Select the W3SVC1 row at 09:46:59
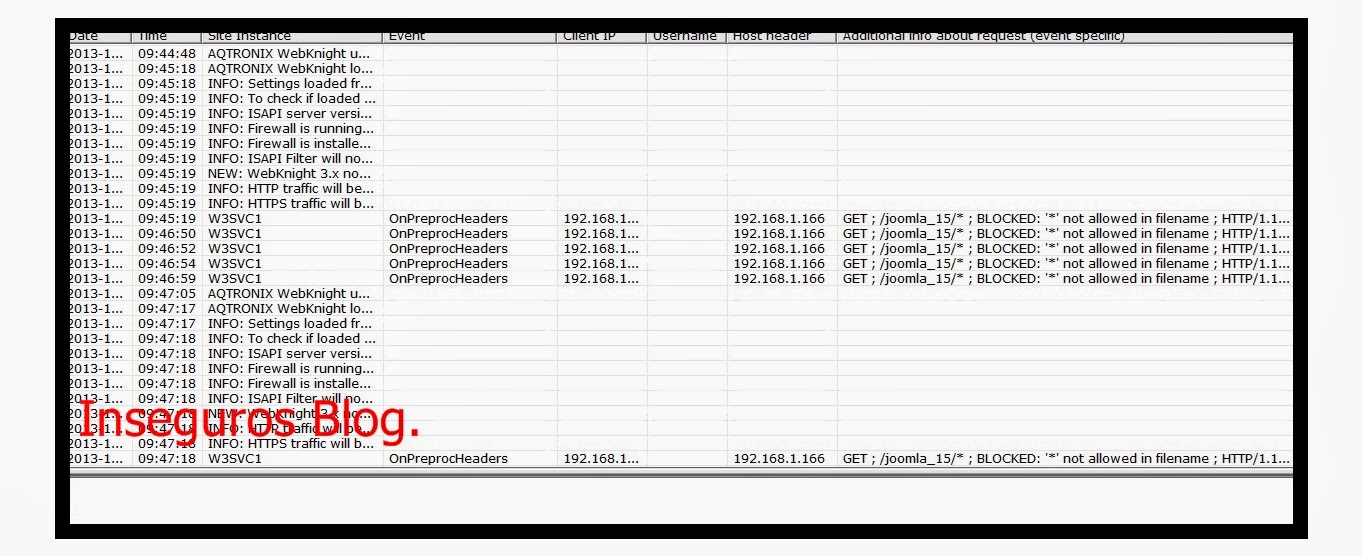Image resolution: width=1362 pixels, height=556 pixels. (x=234, y=279)
